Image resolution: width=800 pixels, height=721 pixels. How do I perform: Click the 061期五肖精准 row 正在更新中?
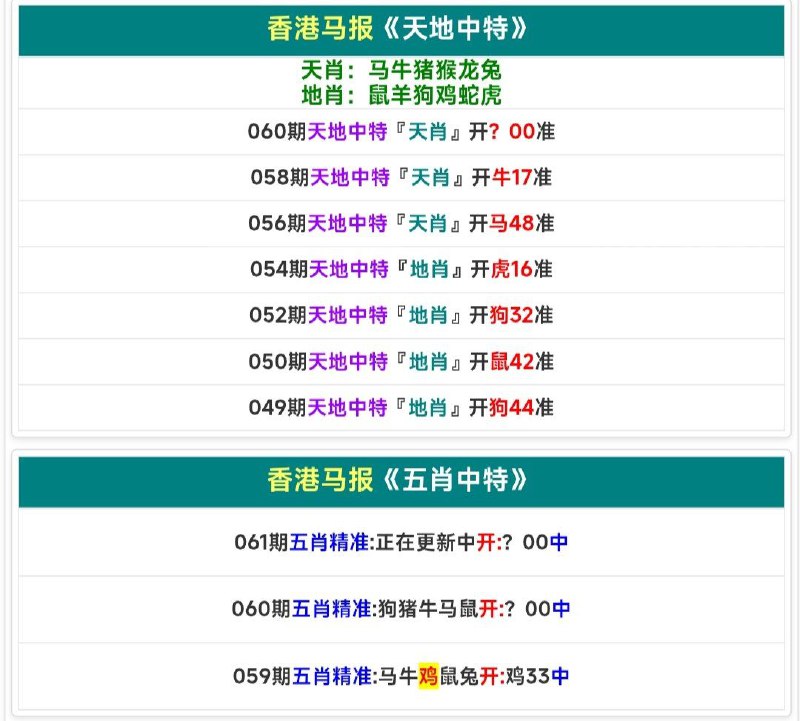[401, 542]
